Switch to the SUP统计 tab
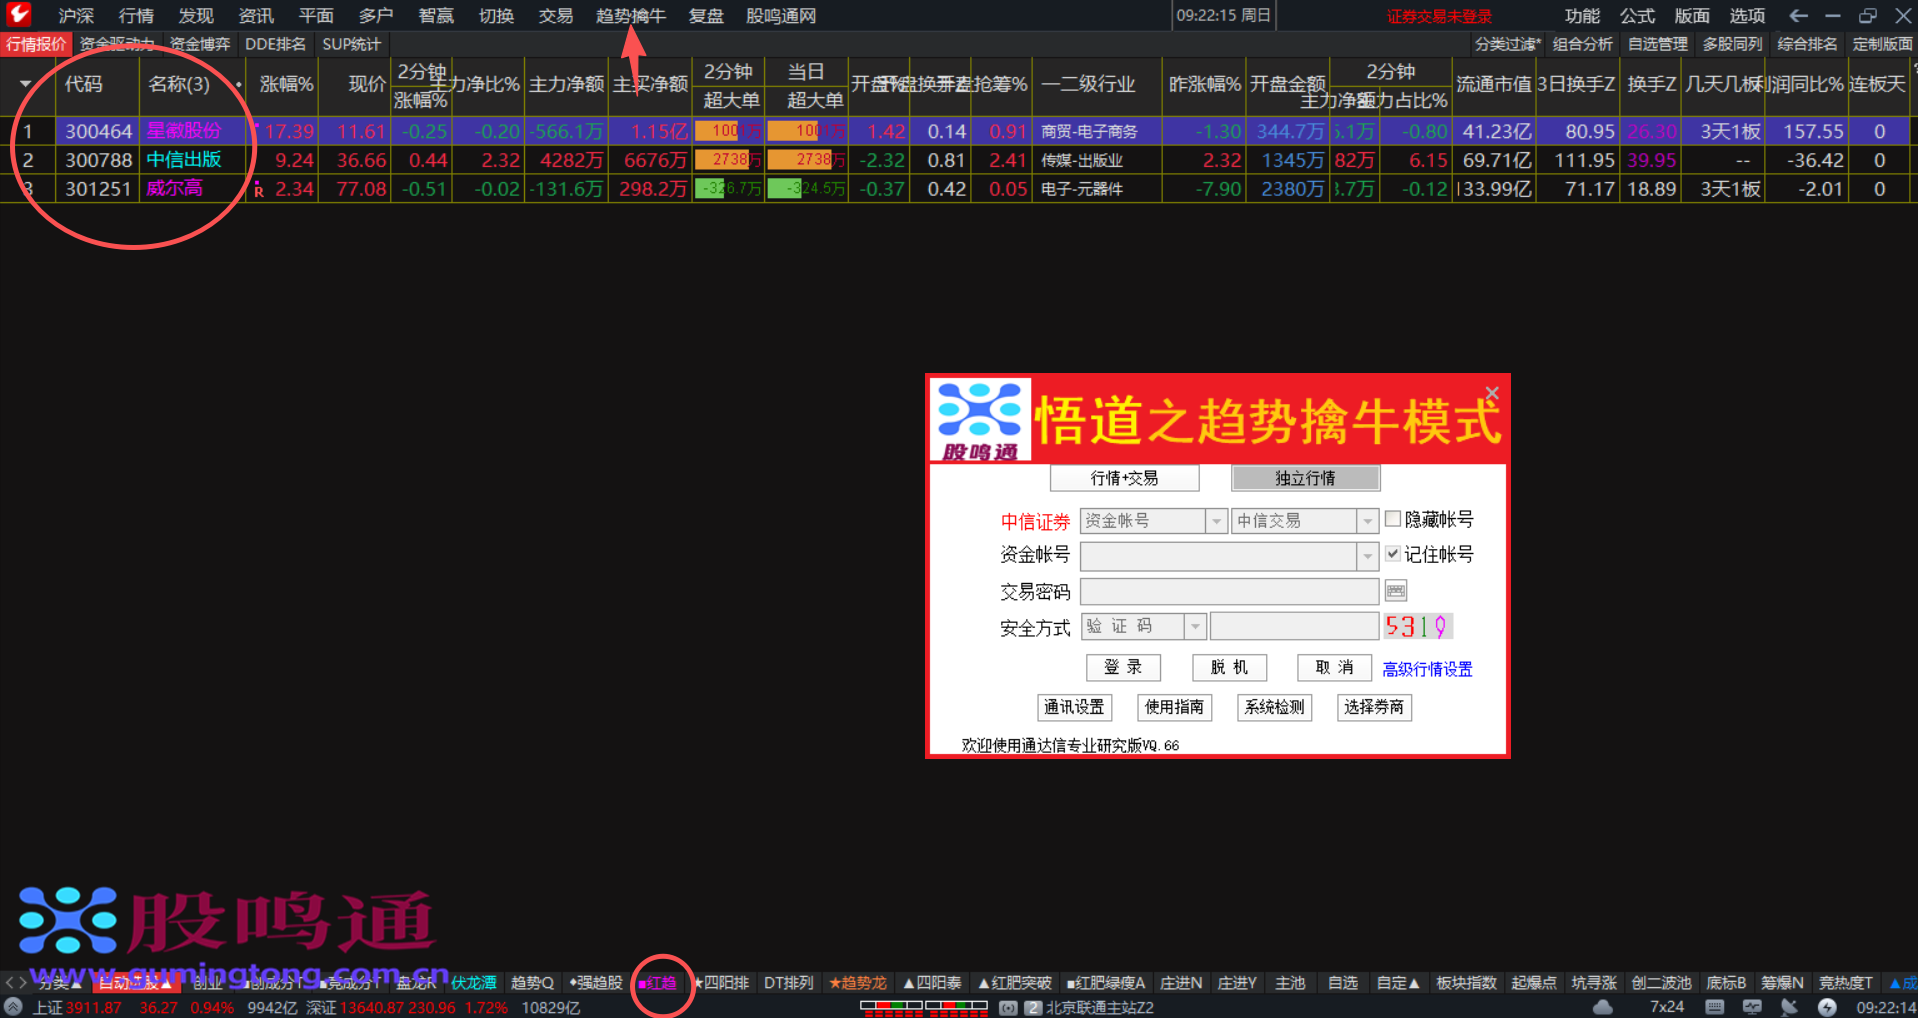1918x1018 pixels. [351, 44]
